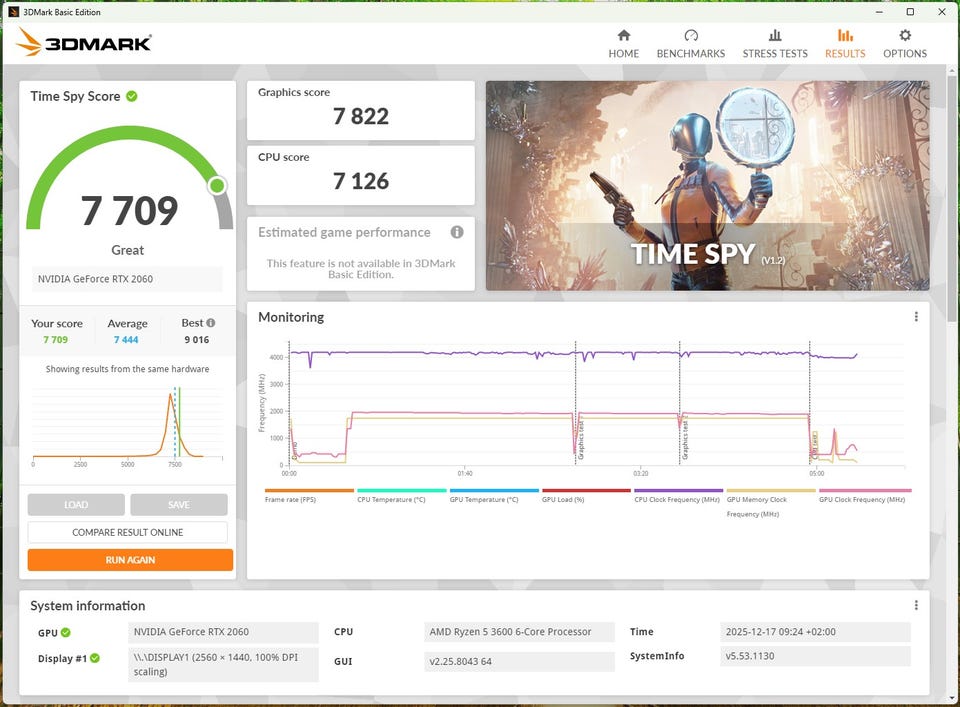The height and width of the screenshot is (707, 960).
Task: Open the RESULTS tab
Action: point(845,44)
